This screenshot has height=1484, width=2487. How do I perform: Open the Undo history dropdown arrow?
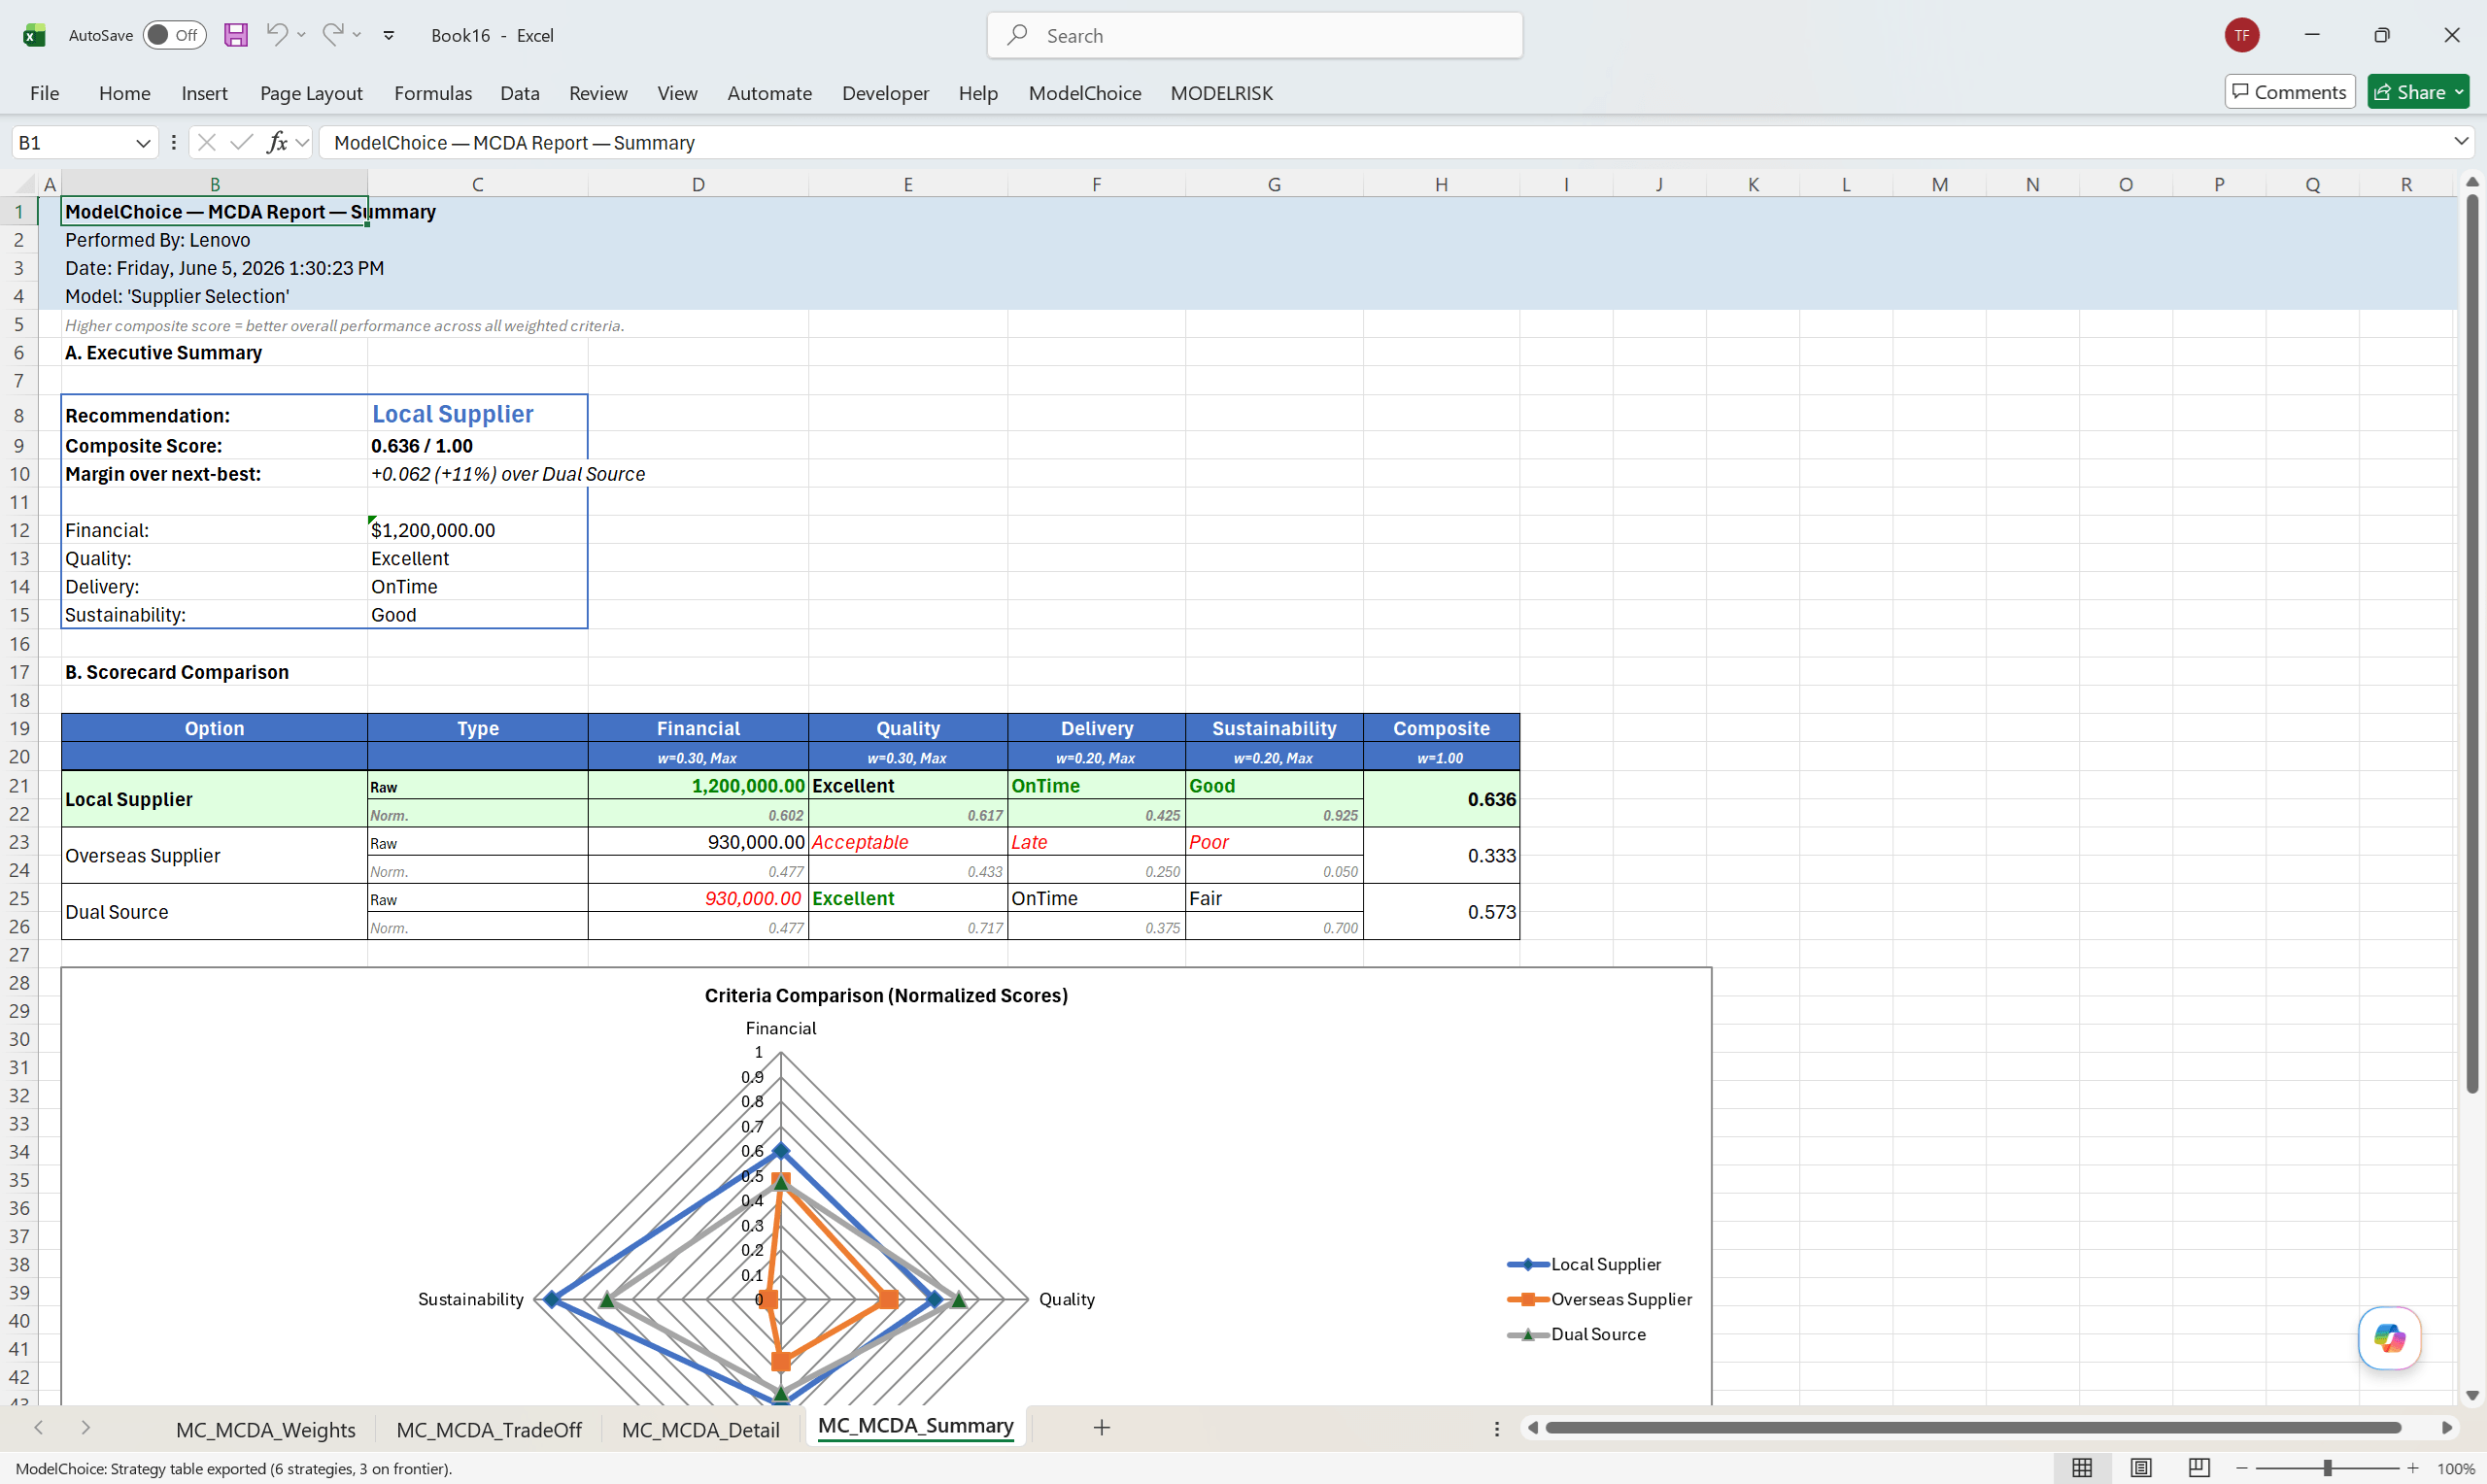[301, 35]
